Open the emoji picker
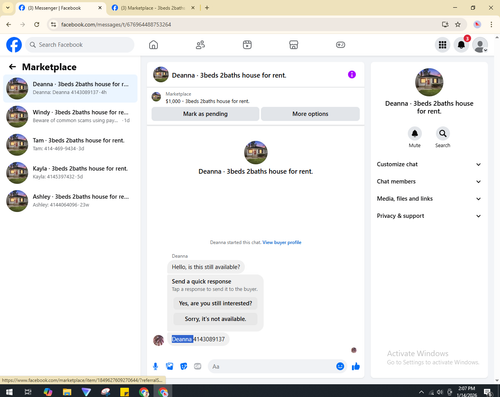Screen dimensions: 500x397 pyautogui.click(x=340, y=366)
